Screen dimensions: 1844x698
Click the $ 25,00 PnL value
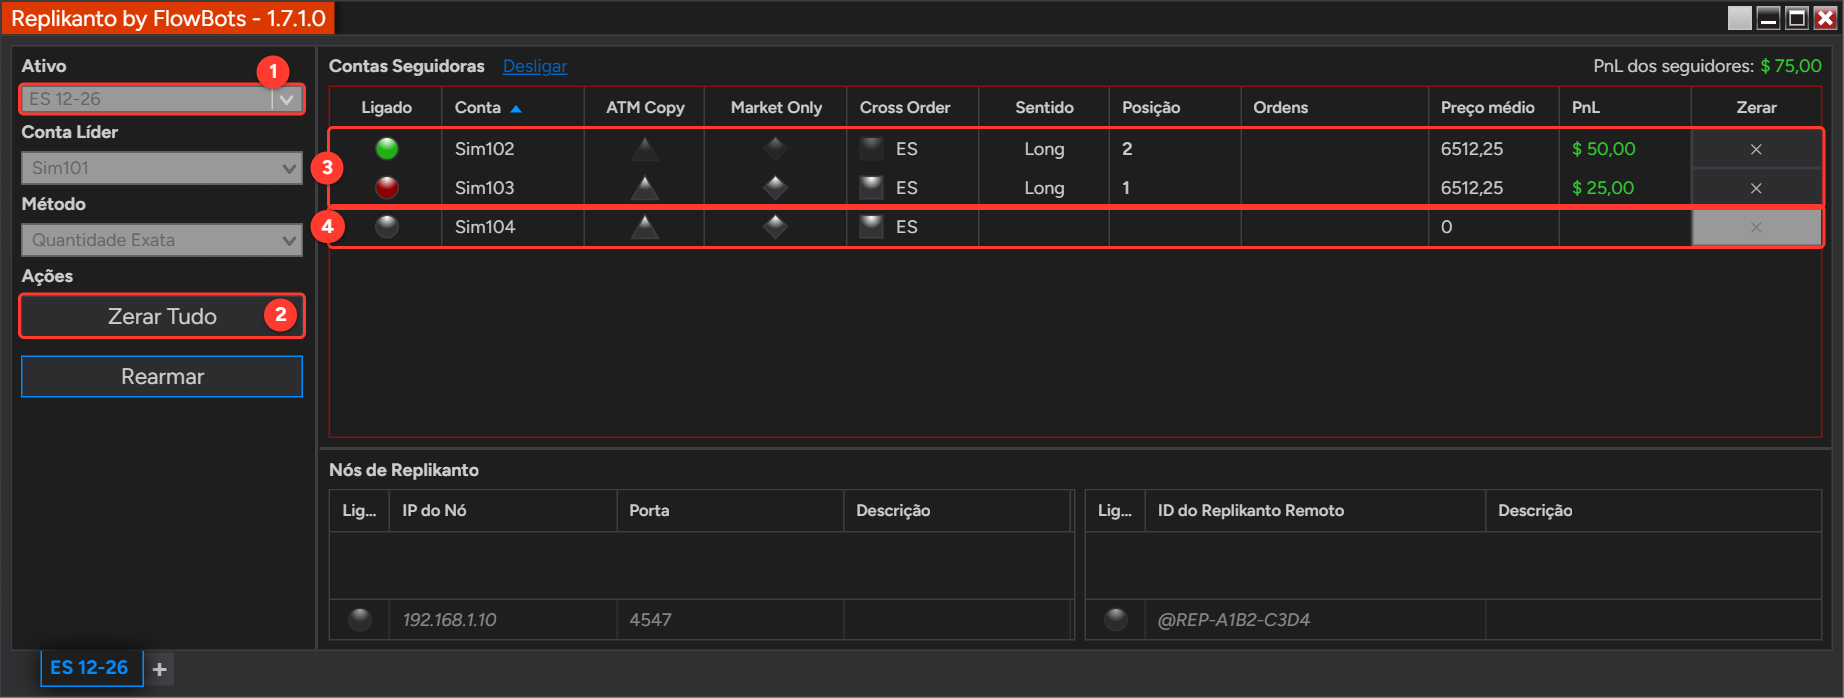pos(1603,188)
